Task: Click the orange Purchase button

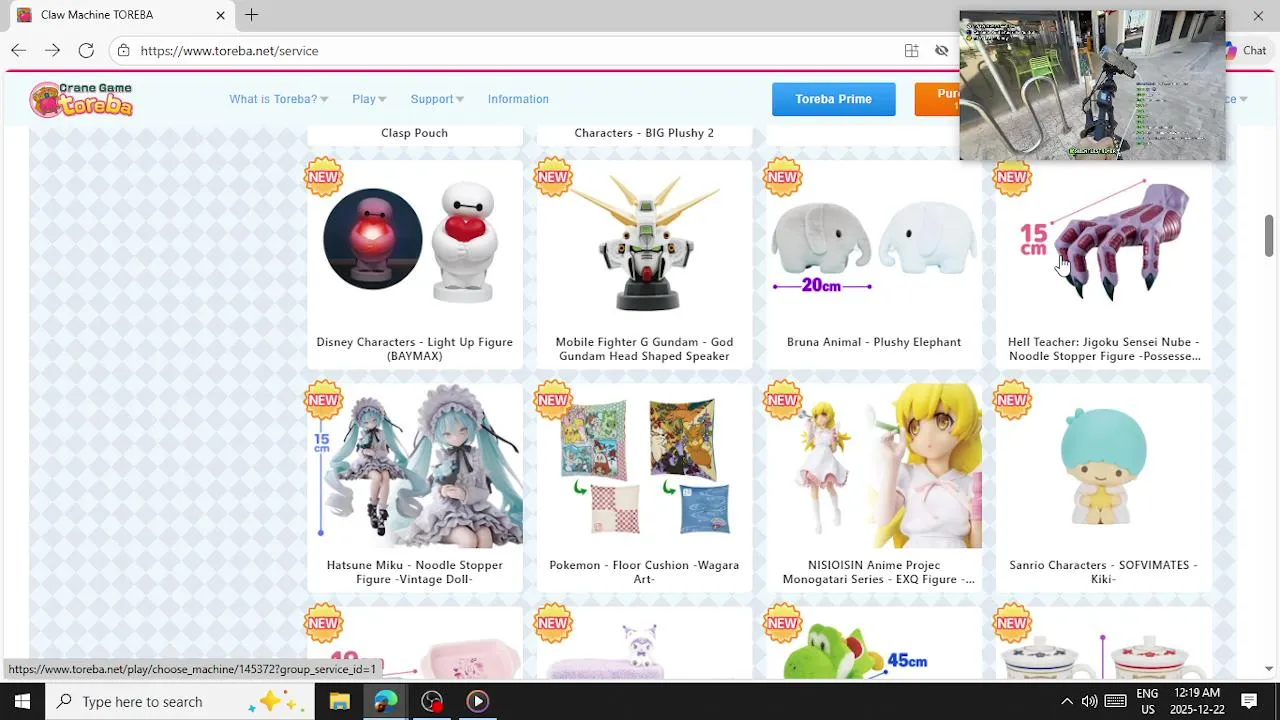Action: (937, 99)
